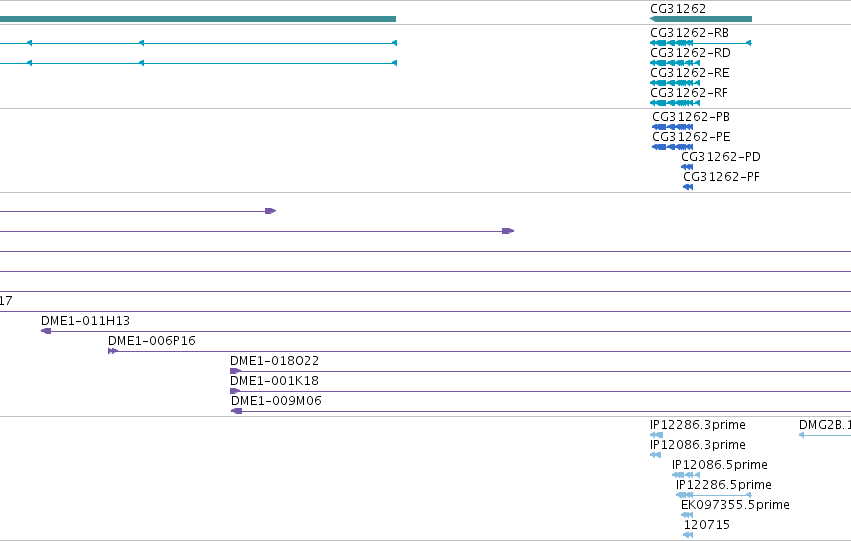Click the 120715 feature glyph

point(688,535)
